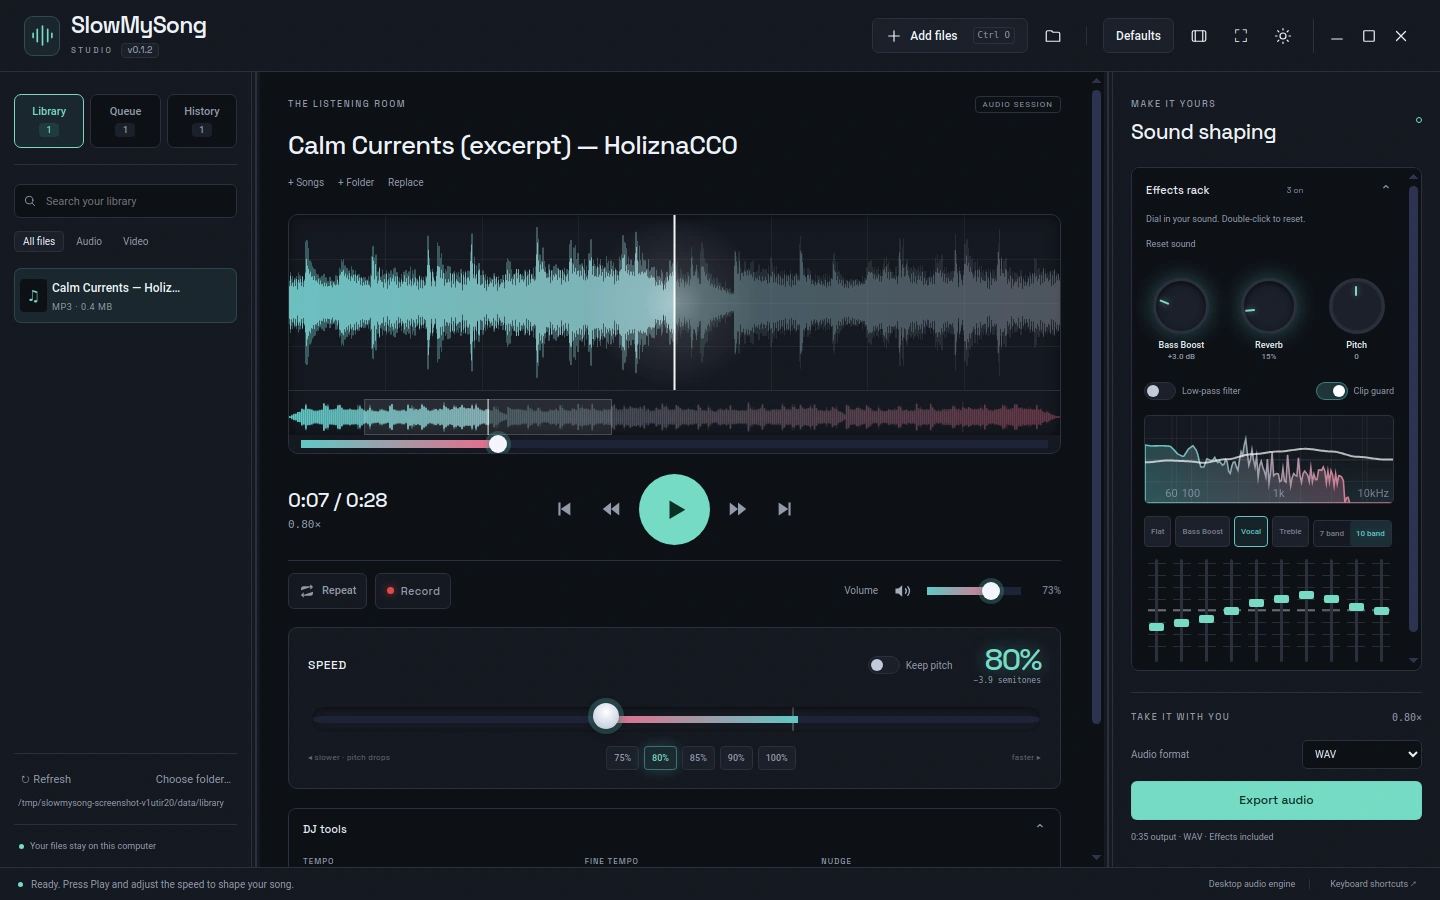The height and width of the screenshot is (900, 1440).
Task: Enter fullscreen using the expand icon
Action: [x=1241, y=36]
